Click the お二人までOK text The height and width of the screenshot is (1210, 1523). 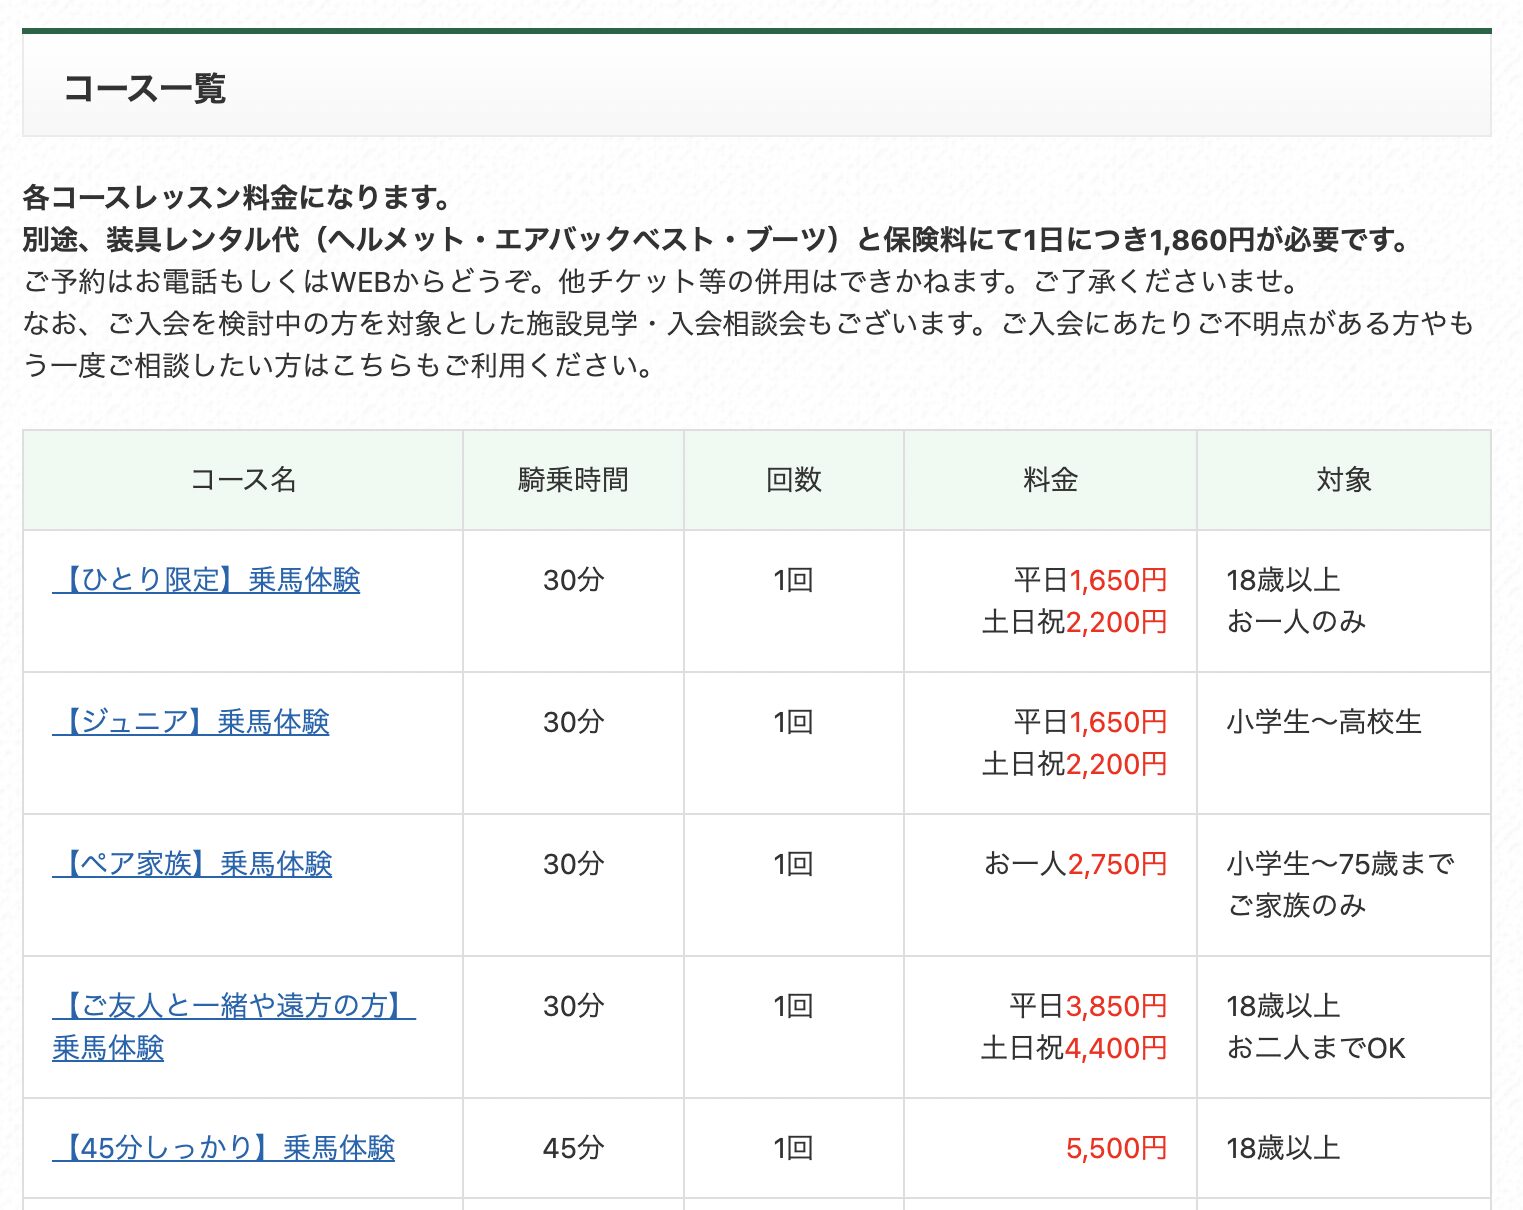click(x=1315, y=1048)
